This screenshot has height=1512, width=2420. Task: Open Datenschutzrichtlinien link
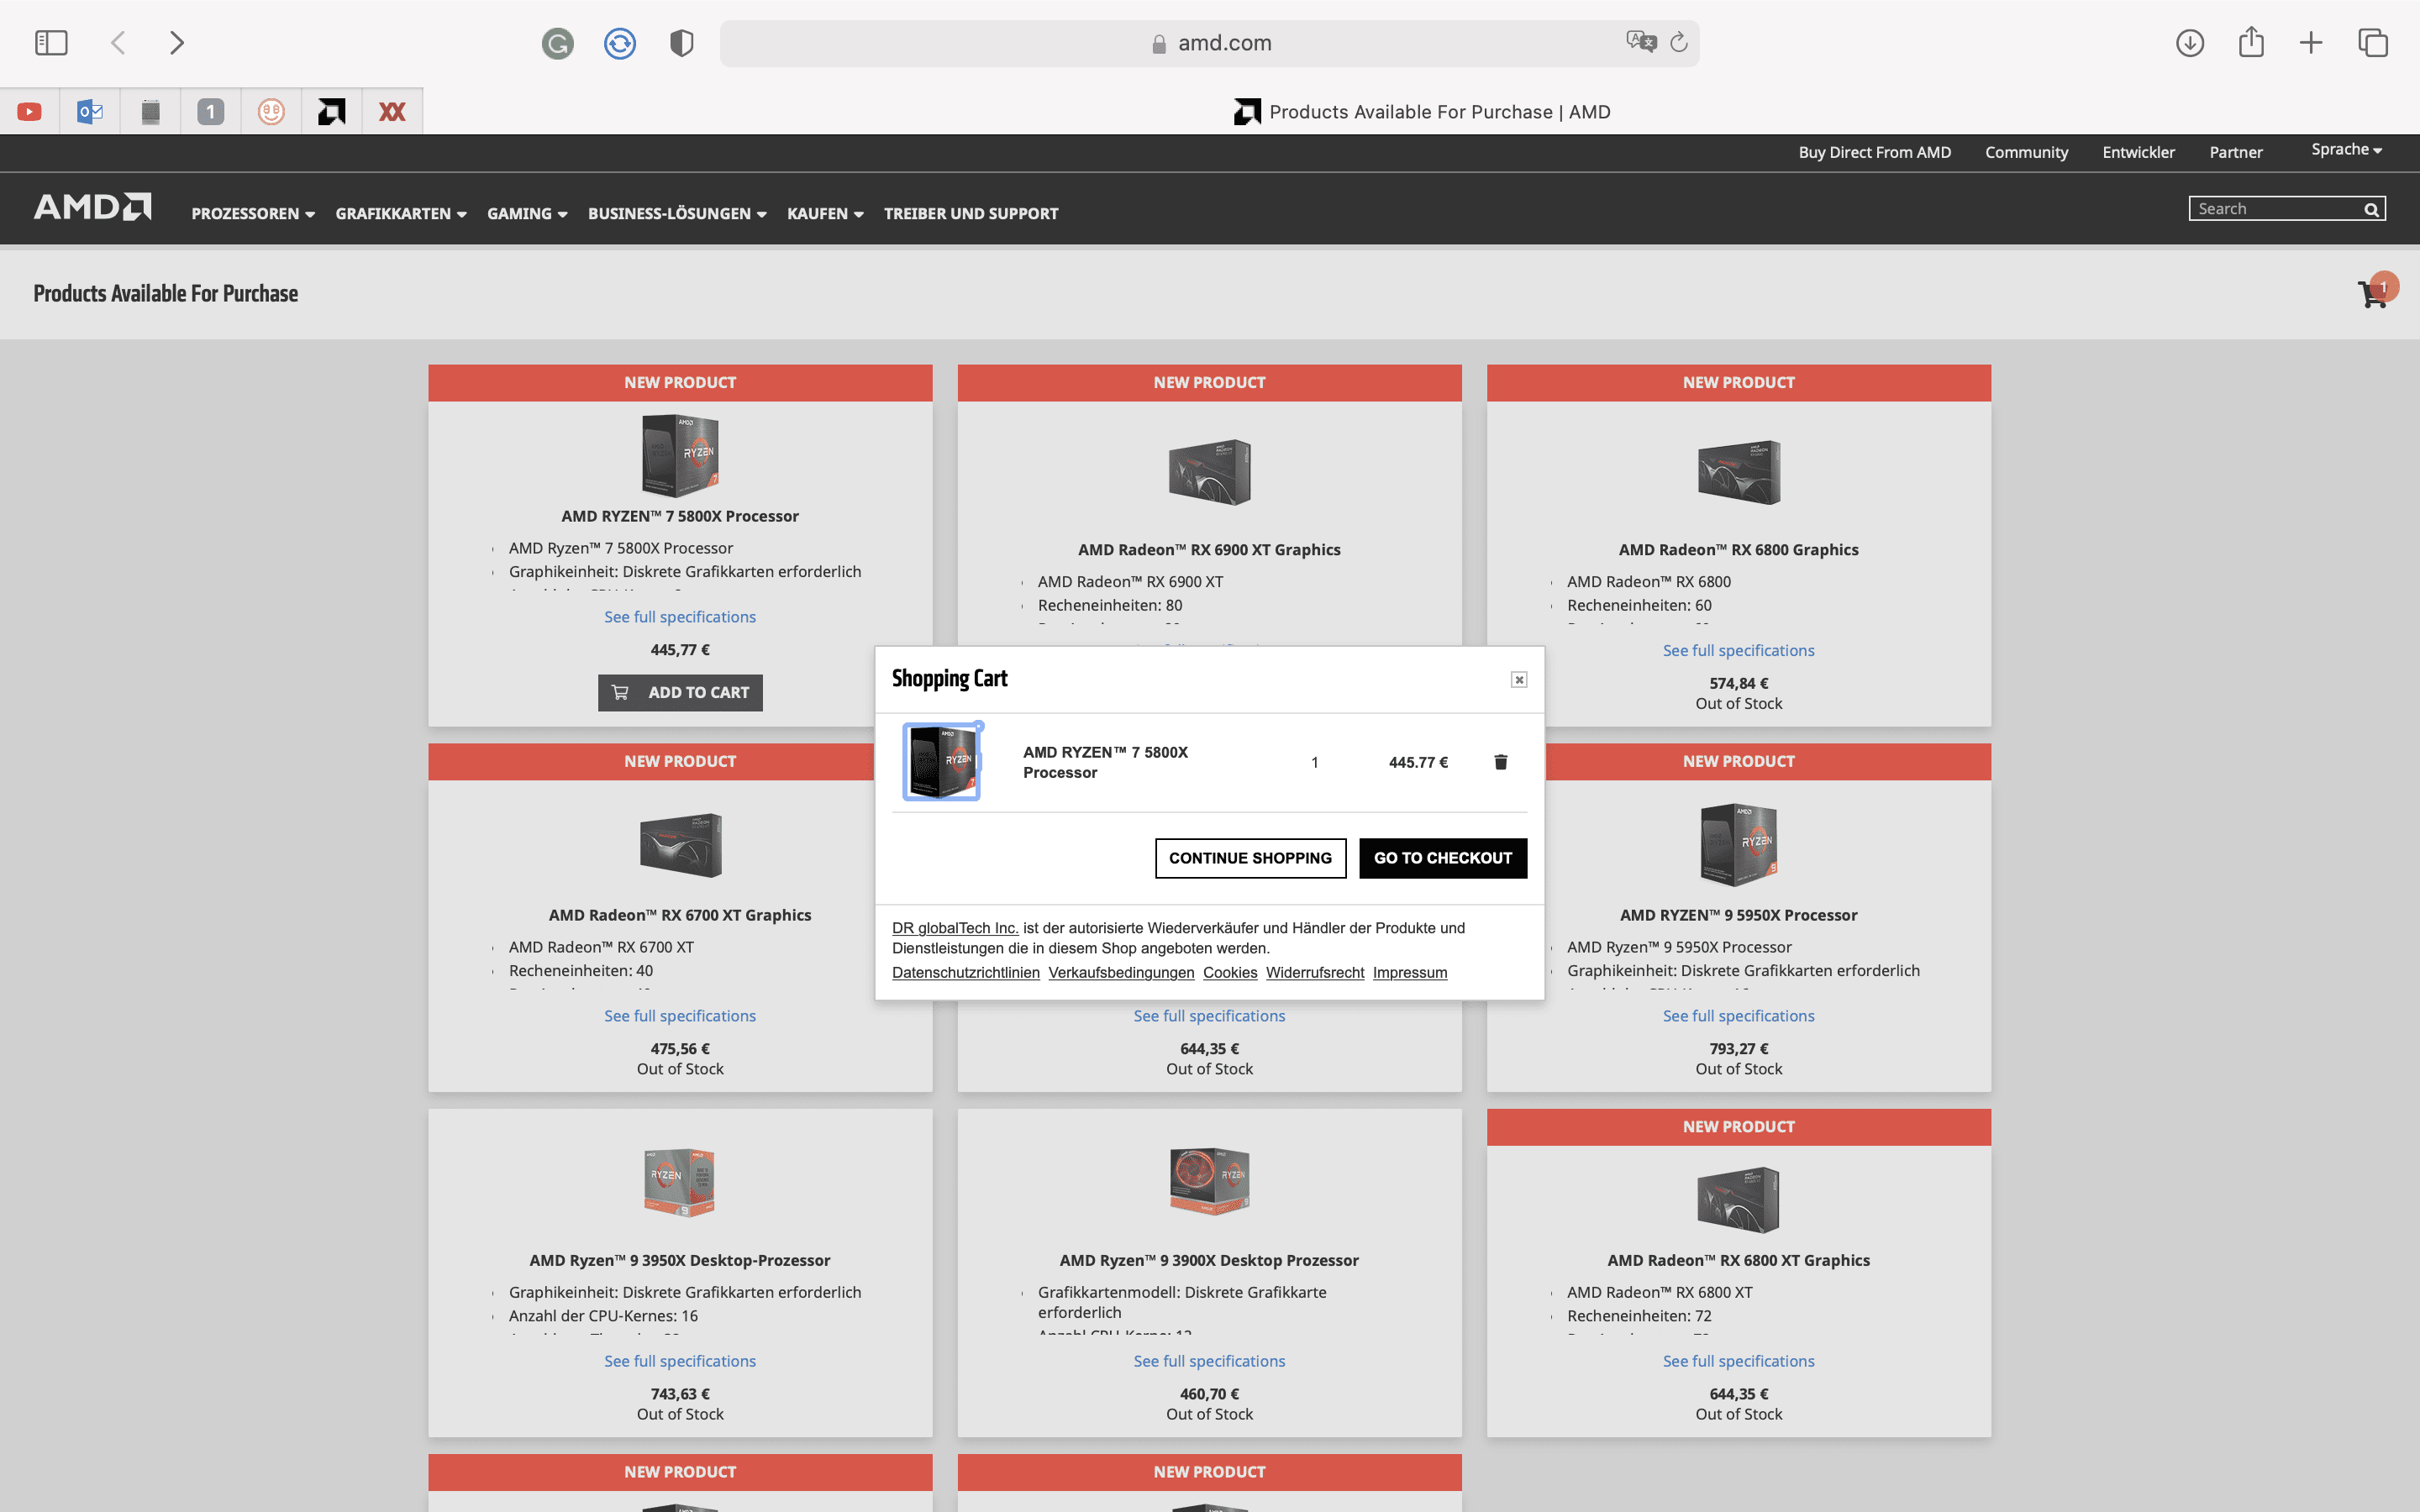click(965, 972)
